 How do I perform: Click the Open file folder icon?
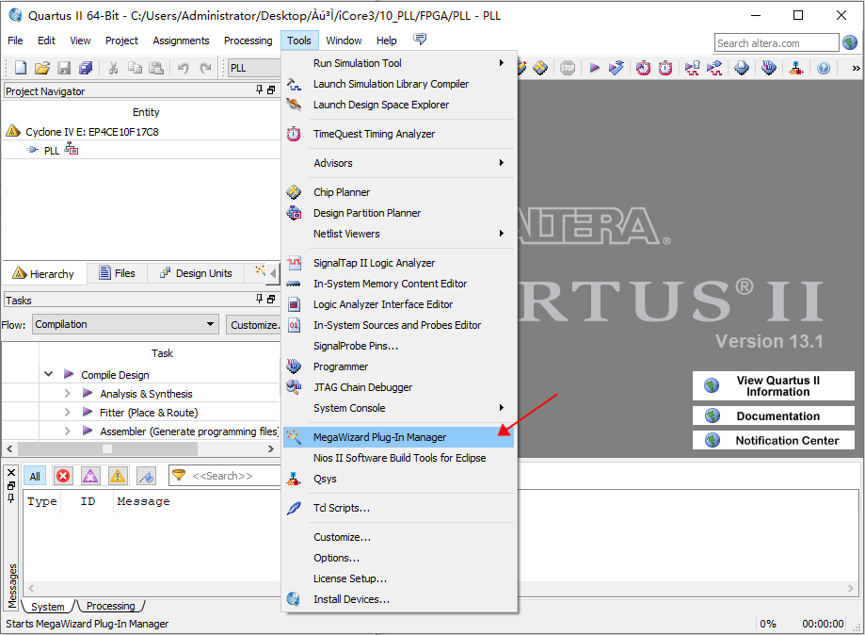point(42,68)
